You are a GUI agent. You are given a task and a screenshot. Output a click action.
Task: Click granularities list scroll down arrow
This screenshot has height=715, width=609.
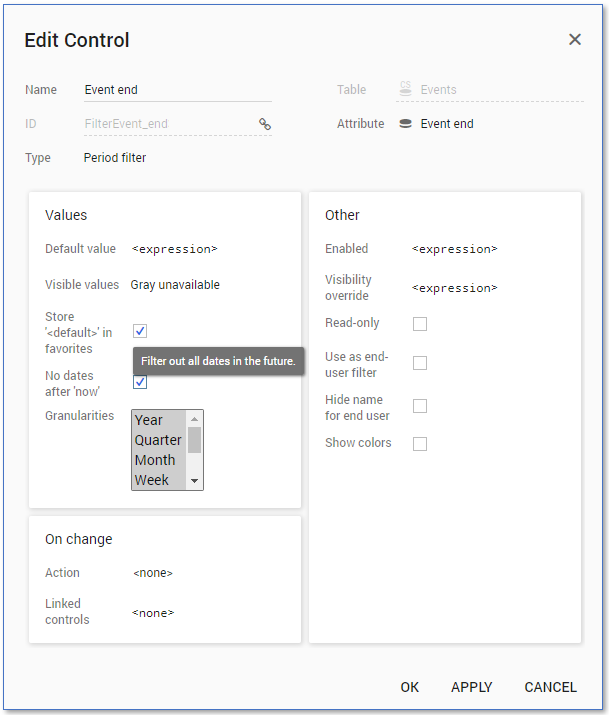(195, 481)
